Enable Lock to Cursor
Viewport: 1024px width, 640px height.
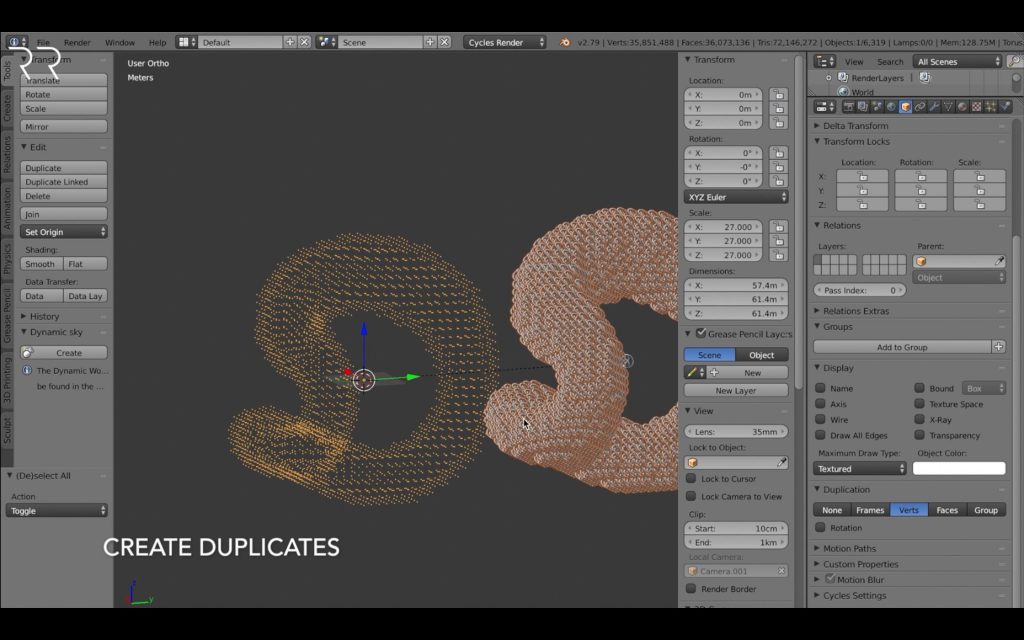691,478
